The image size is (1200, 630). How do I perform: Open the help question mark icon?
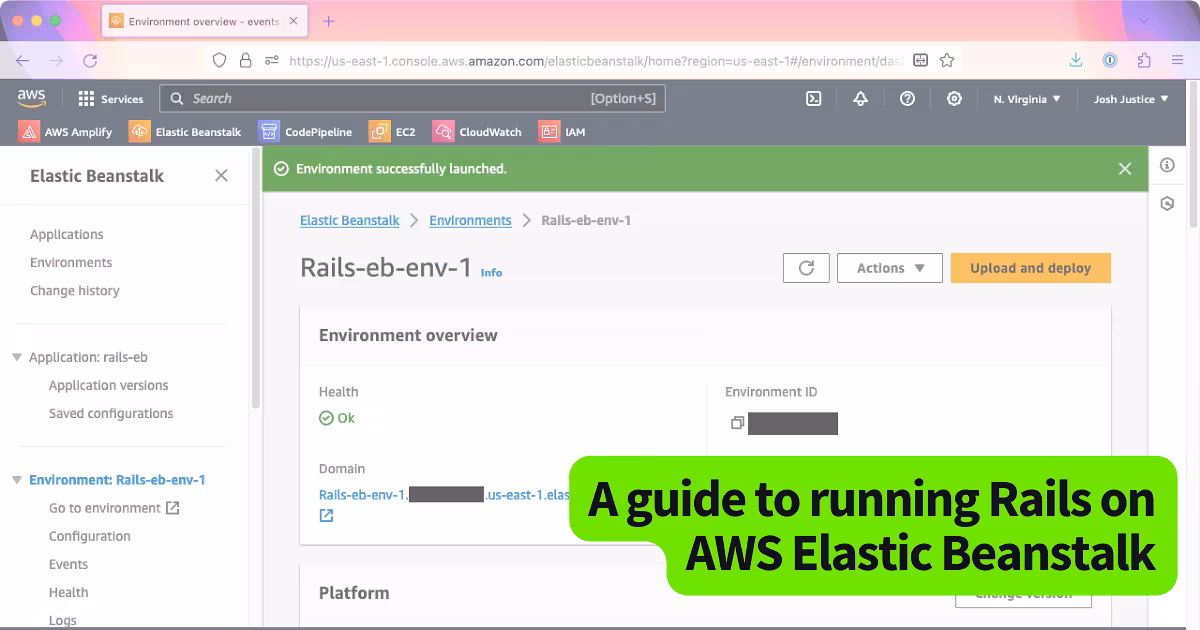click(x=907, y=99)
